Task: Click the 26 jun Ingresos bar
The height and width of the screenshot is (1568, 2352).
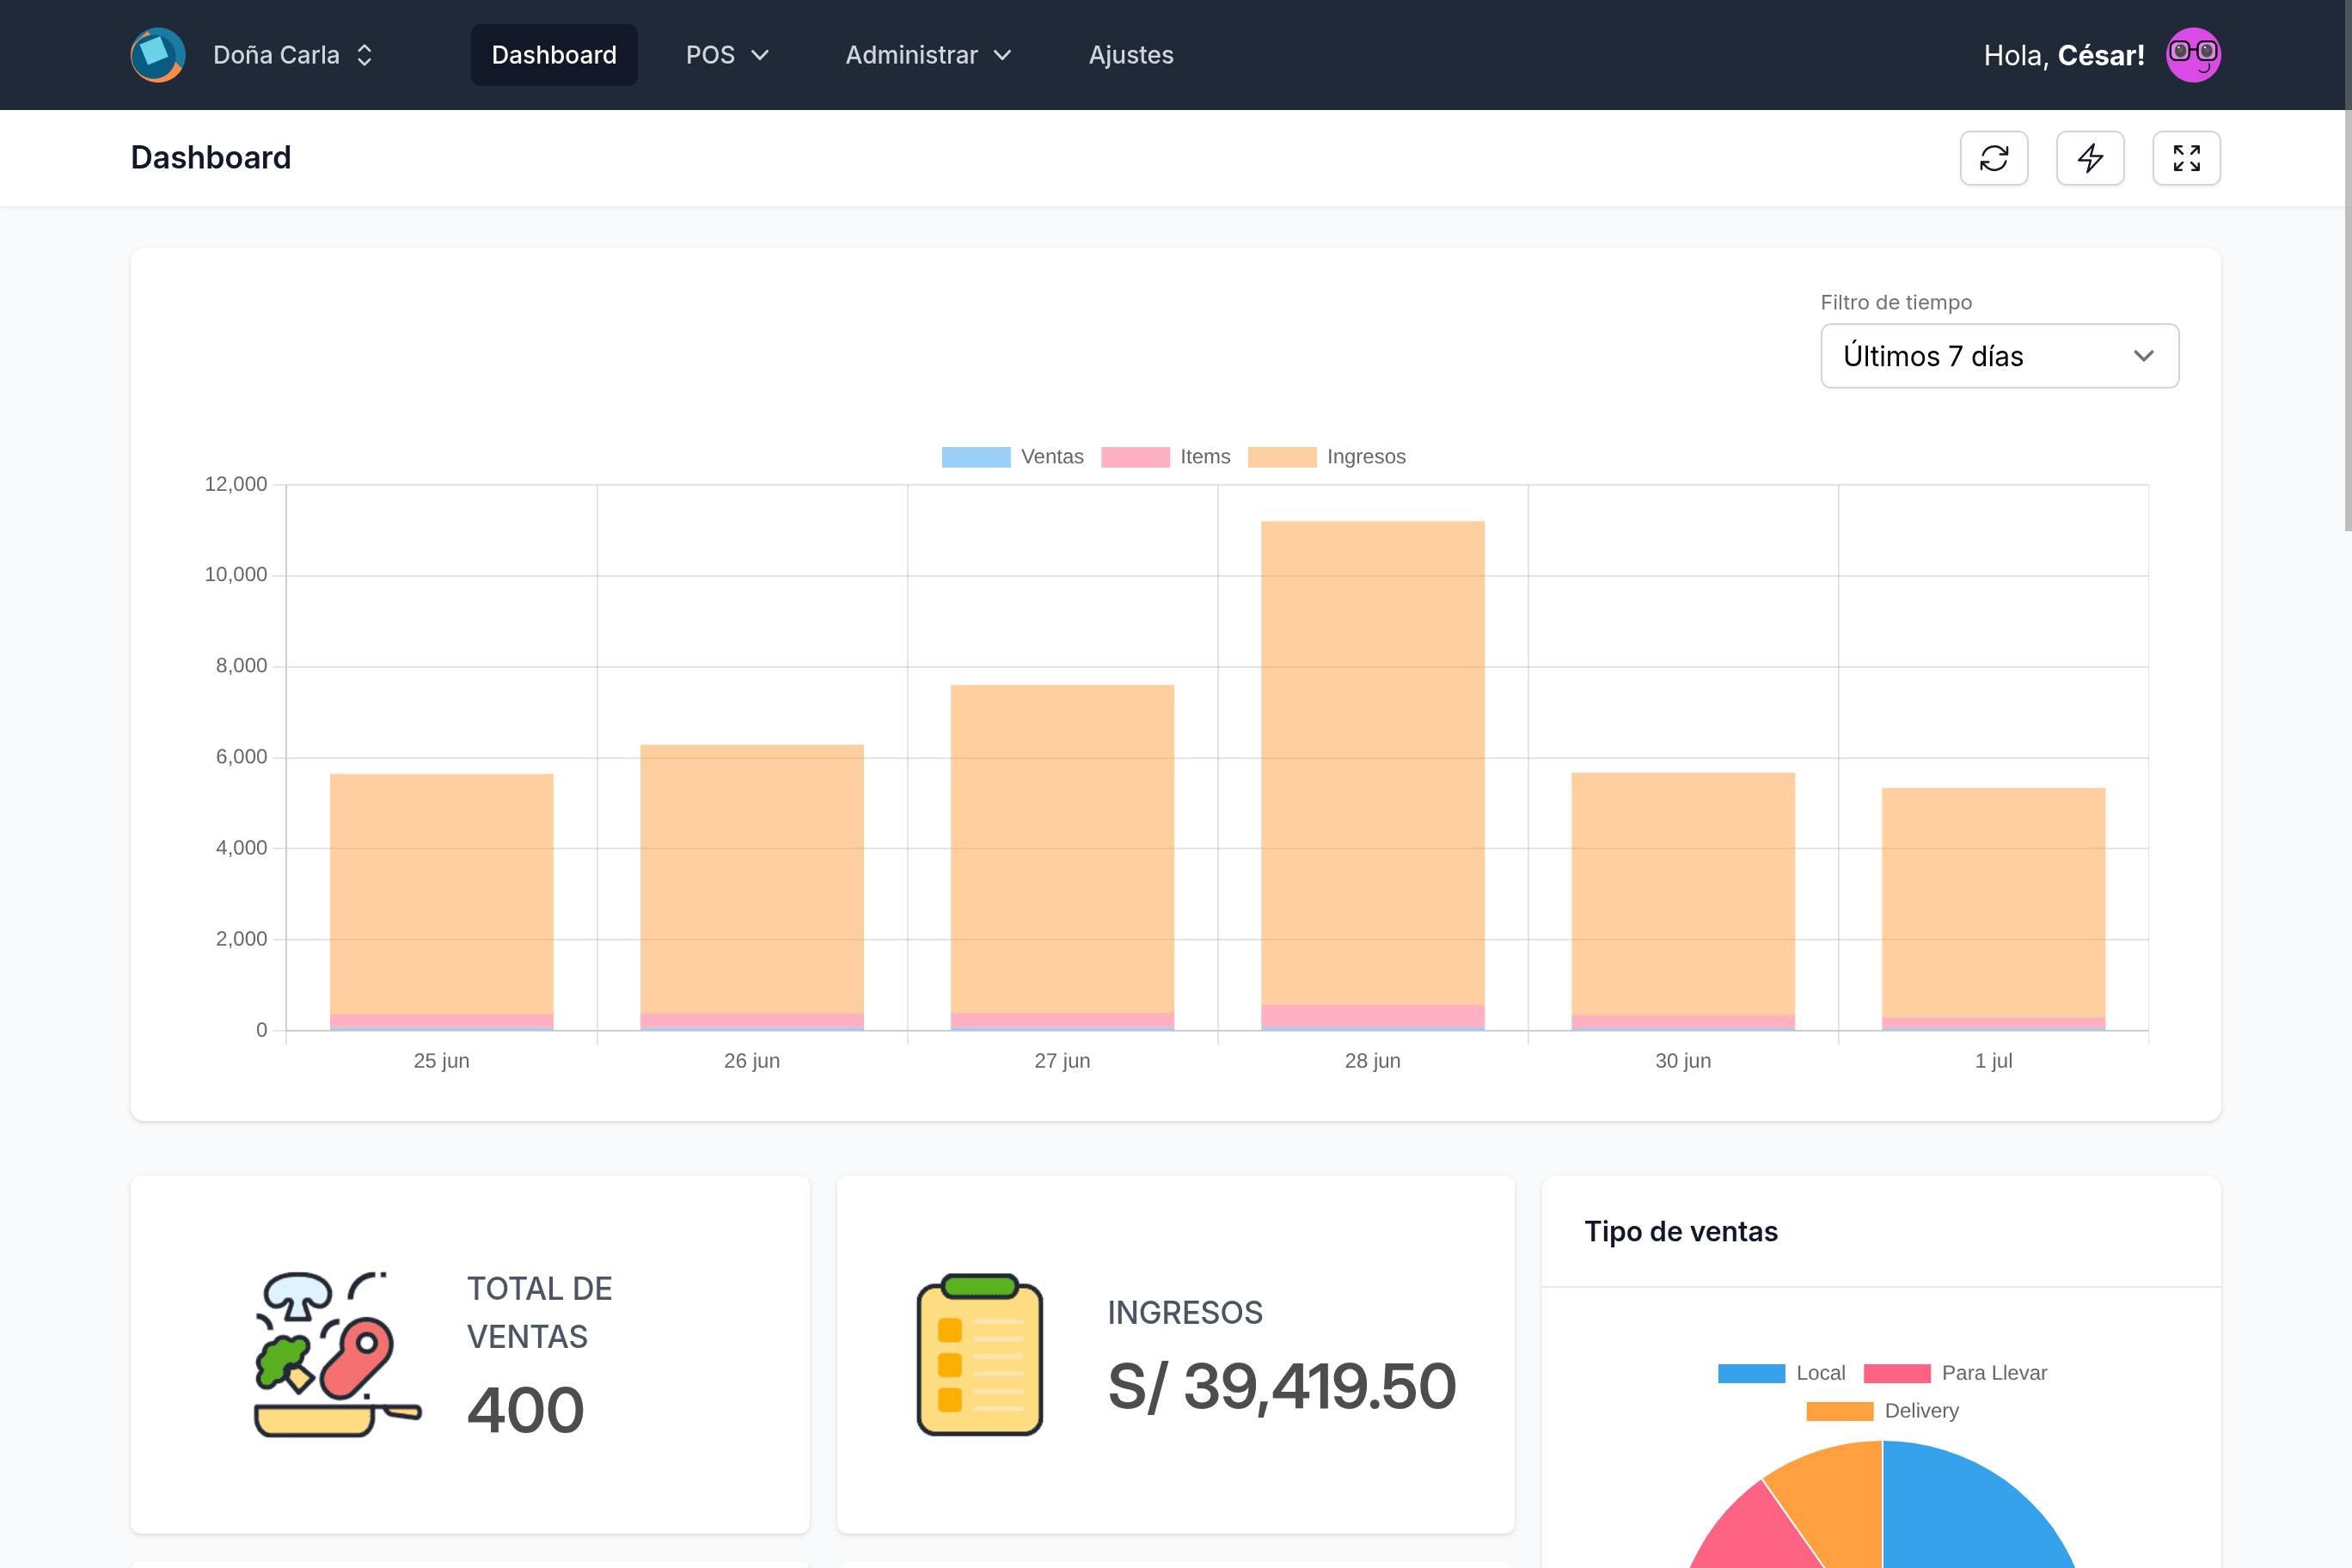Action: (x=751, y=879)
